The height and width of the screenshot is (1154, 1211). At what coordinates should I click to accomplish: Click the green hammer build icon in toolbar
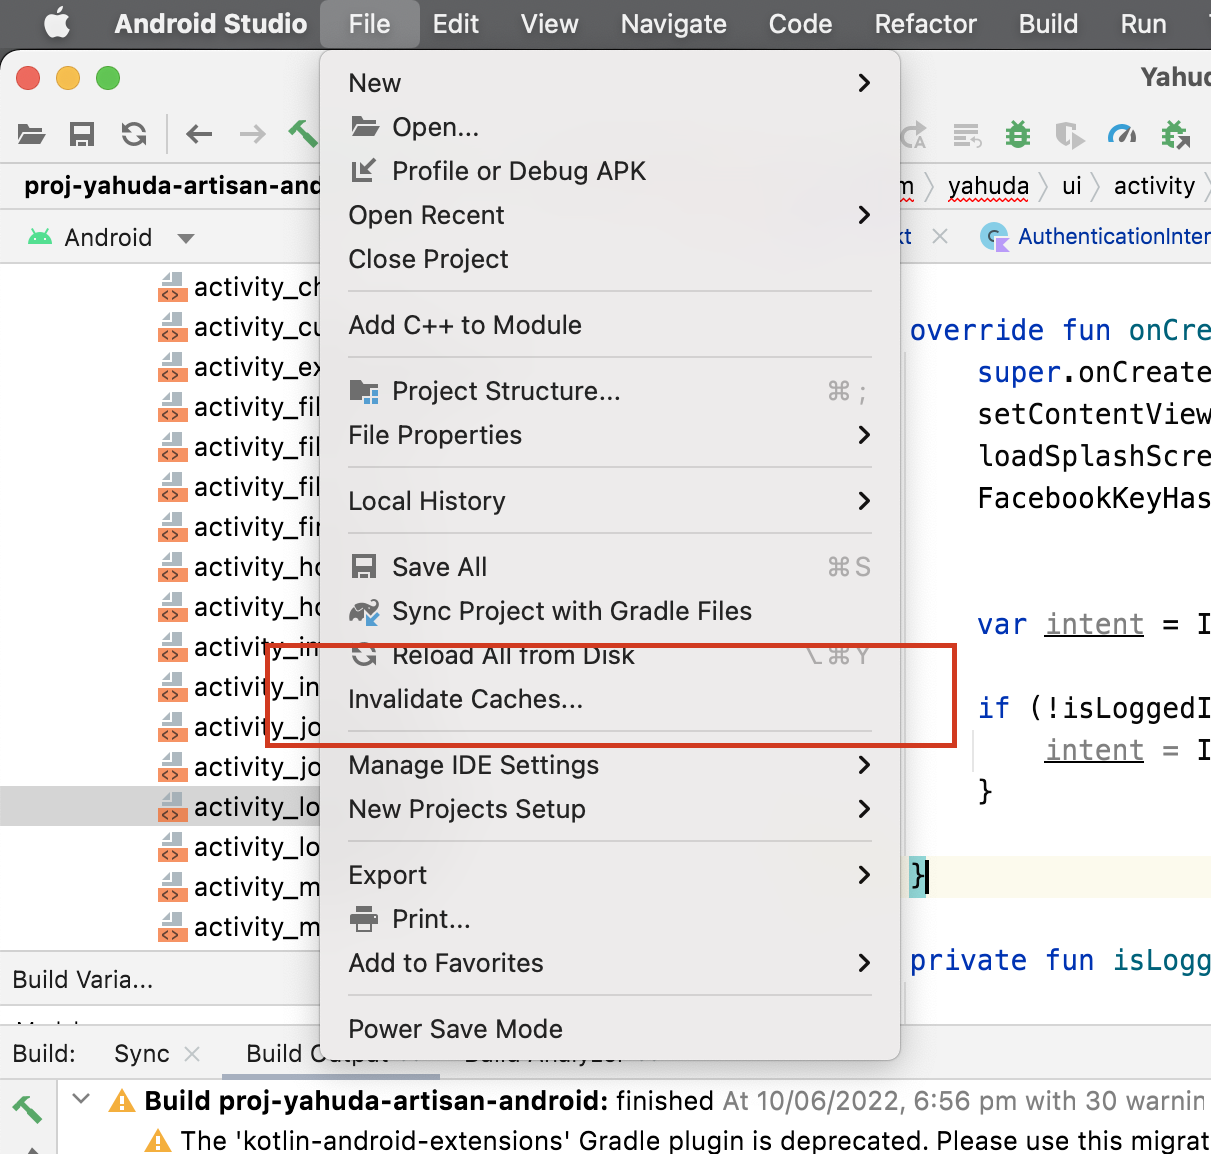point(303,133)
